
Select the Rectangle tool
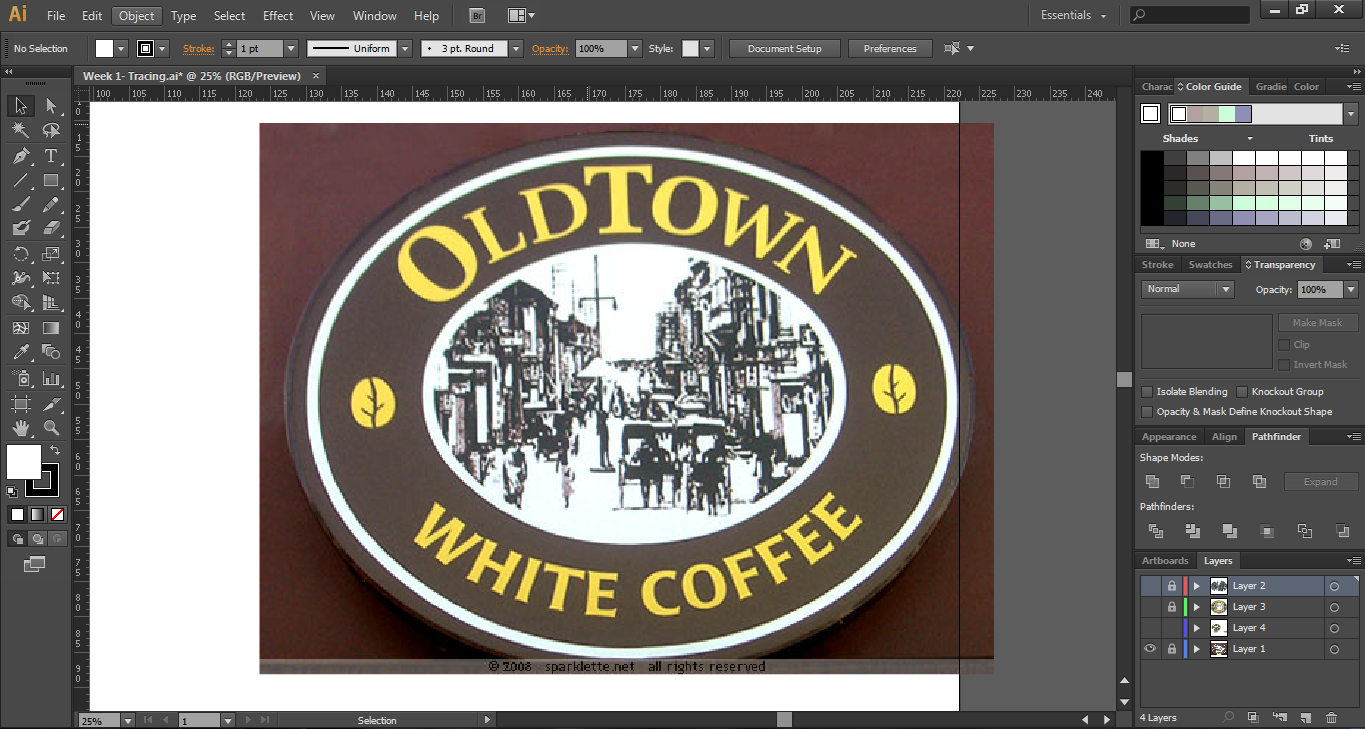point(51,181)
